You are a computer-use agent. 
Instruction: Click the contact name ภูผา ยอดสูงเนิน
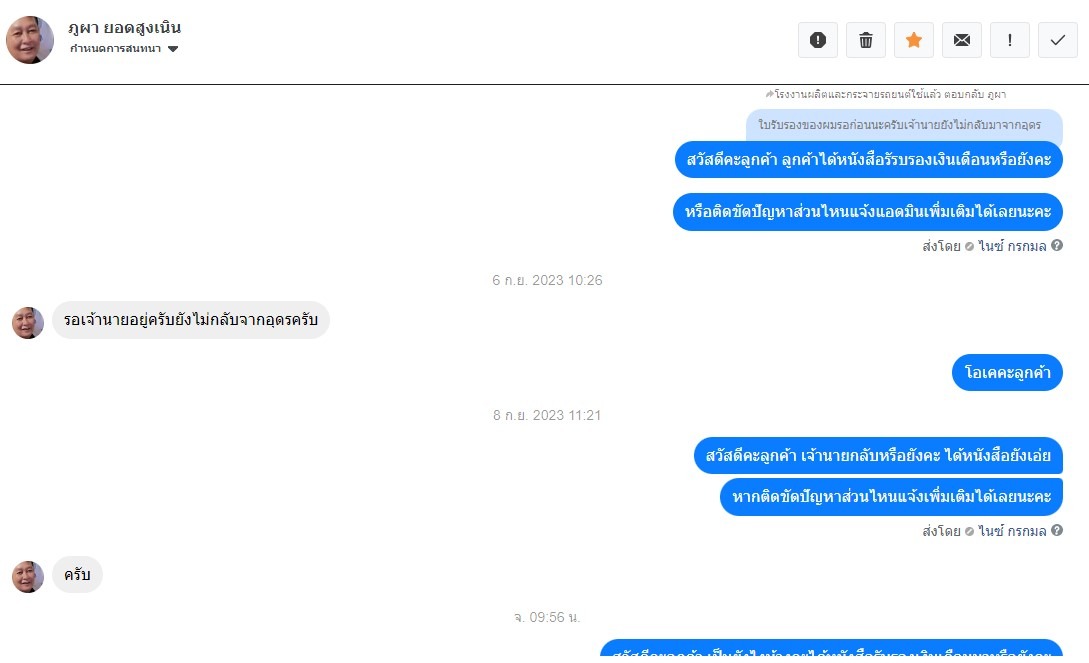[x=124, y=28]
